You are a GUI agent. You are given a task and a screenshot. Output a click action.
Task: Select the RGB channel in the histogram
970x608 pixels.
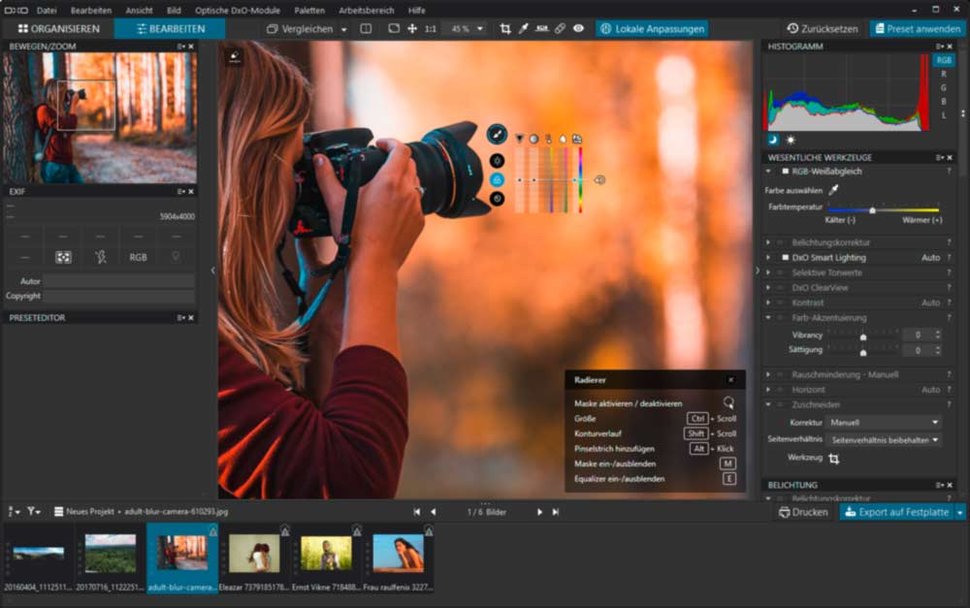click(943, 60)
